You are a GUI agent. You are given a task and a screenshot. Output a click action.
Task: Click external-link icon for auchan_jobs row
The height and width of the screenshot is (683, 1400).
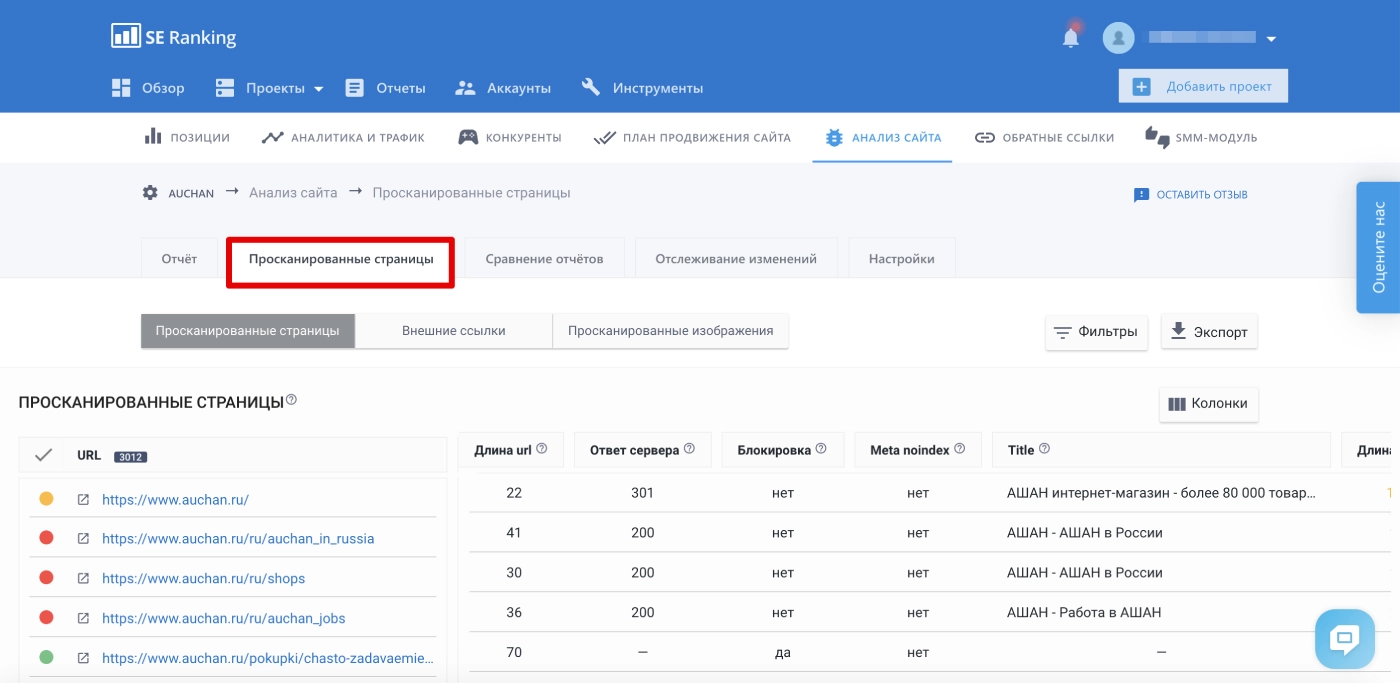(x=83, y=618)
